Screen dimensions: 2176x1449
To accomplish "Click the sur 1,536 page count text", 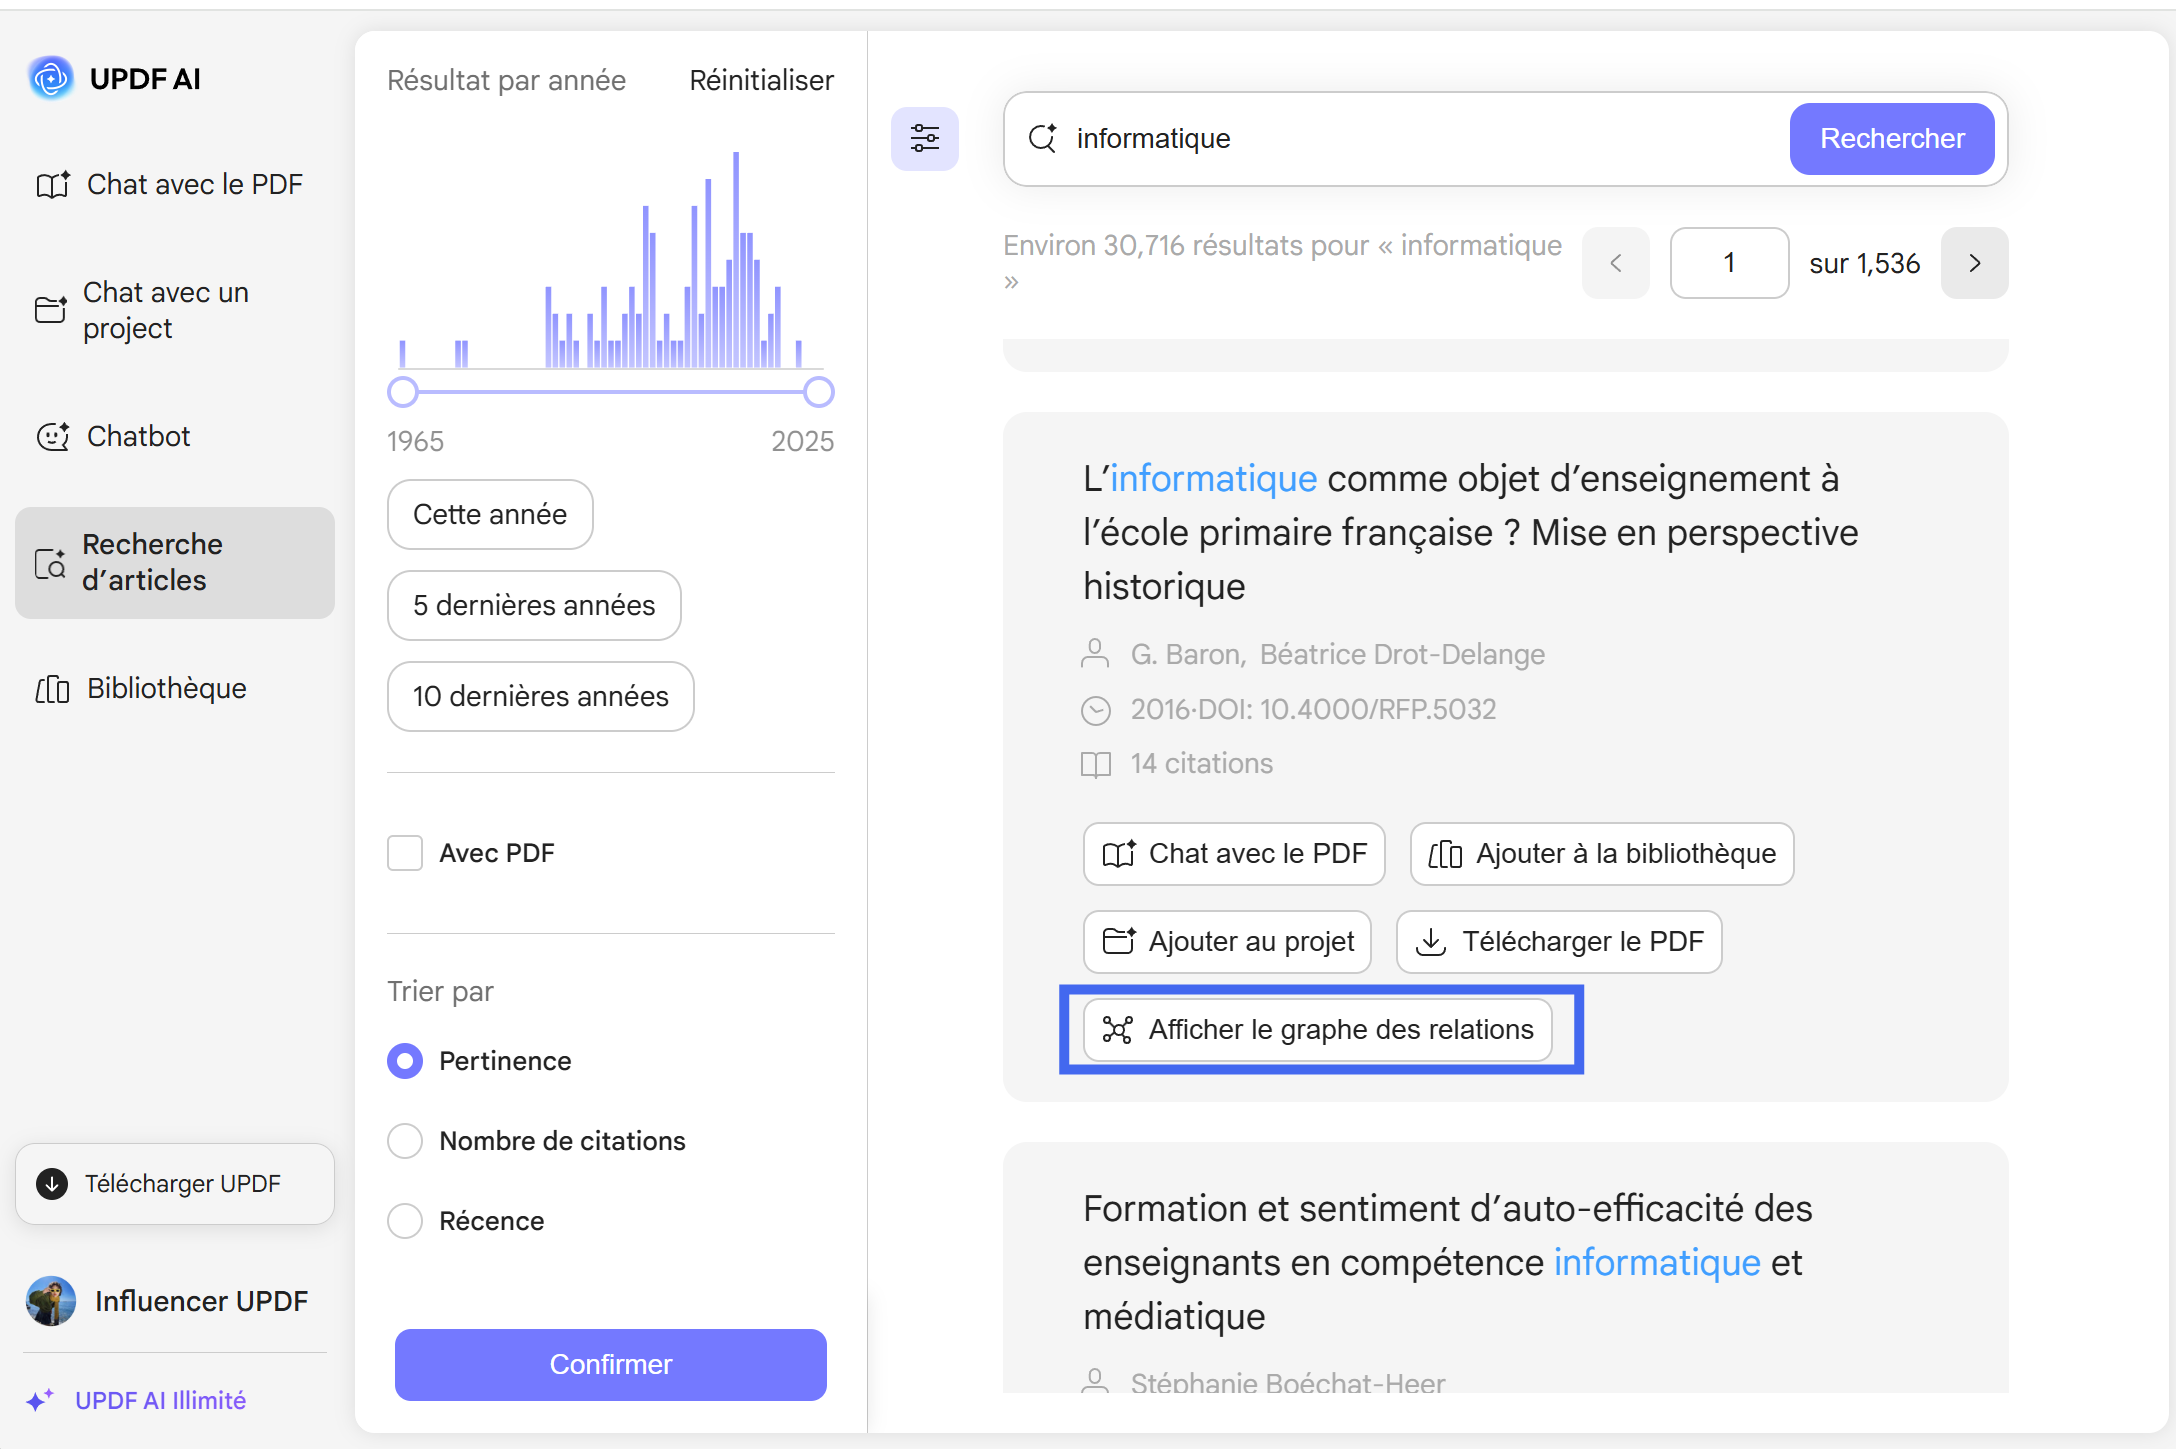I will coord(1864,264).
